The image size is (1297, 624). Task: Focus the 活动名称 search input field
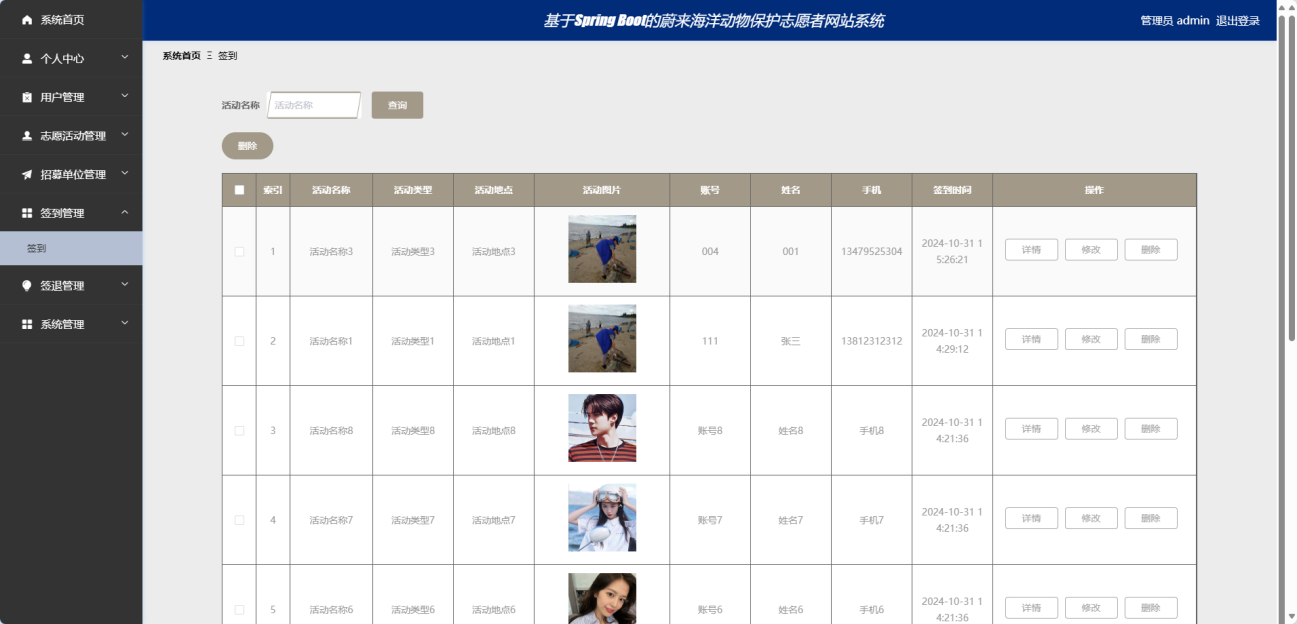click(x=314, y=105)
